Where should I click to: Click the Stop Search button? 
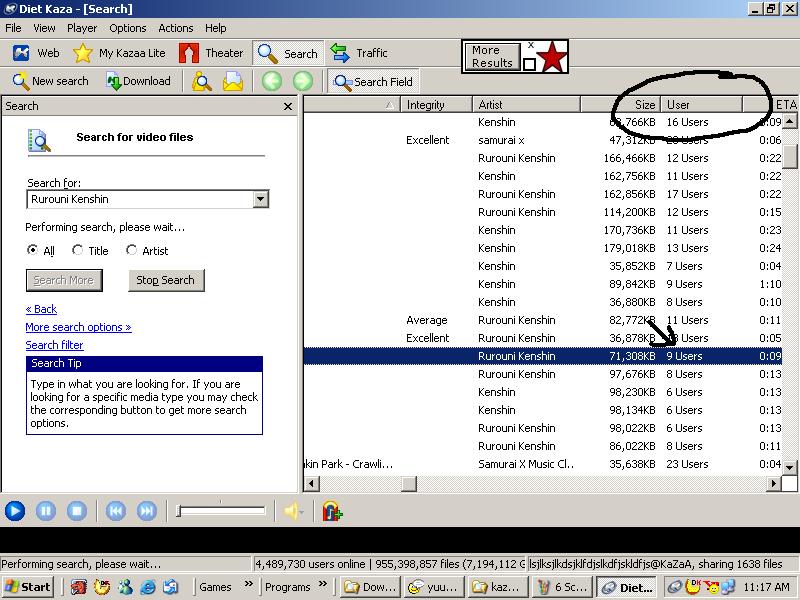pos(165,280)
